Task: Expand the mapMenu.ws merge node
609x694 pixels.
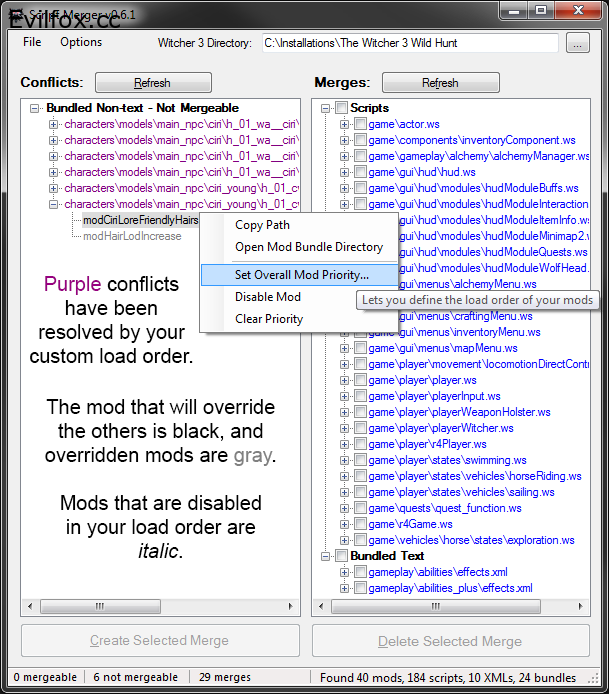Action: click(344, 348)
